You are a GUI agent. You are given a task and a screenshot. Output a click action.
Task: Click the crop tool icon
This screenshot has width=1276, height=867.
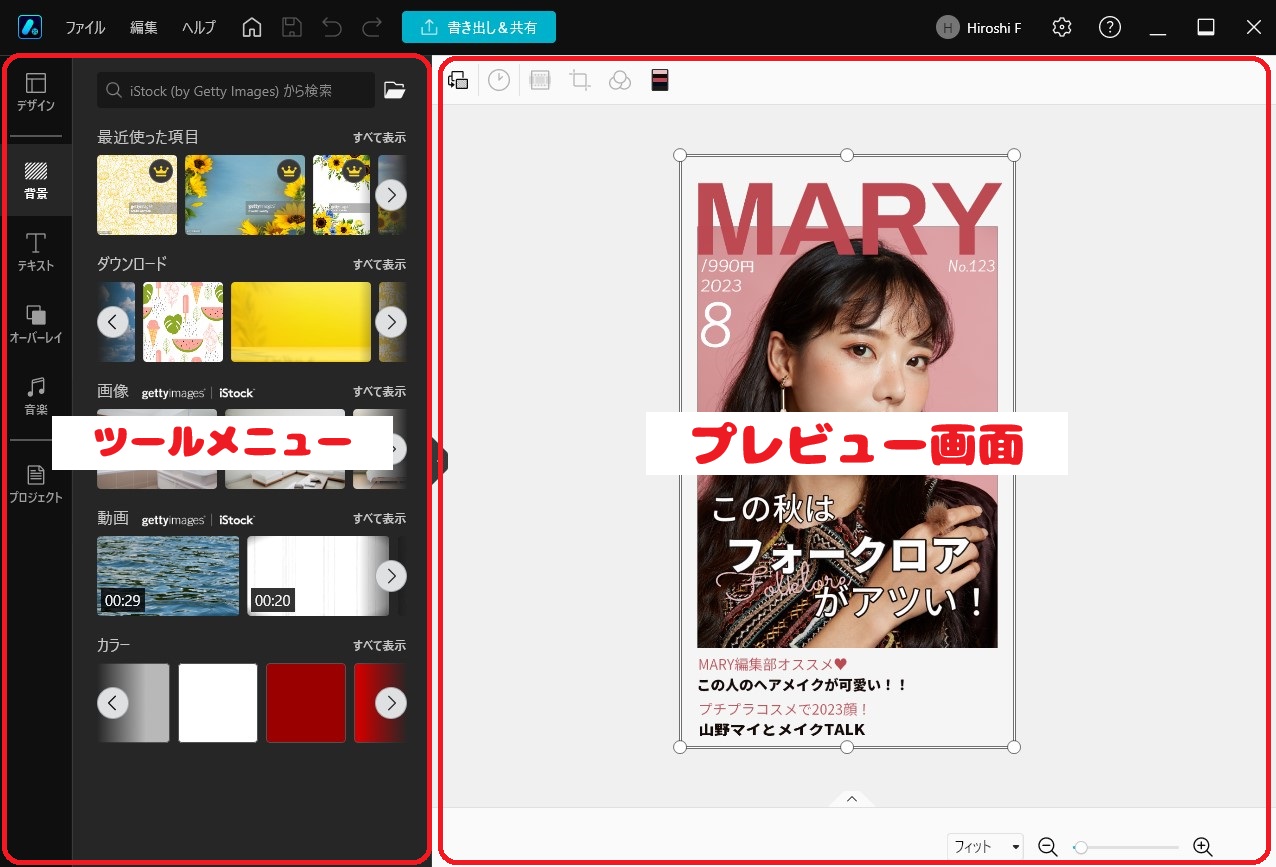tap(580, 81)
